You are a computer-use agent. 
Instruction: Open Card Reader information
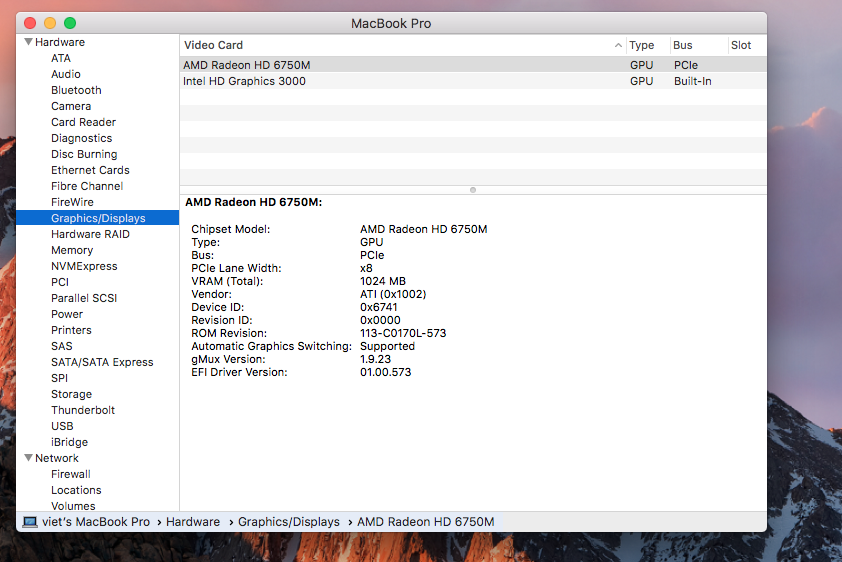pyautogui.click(x=83, y=122)
